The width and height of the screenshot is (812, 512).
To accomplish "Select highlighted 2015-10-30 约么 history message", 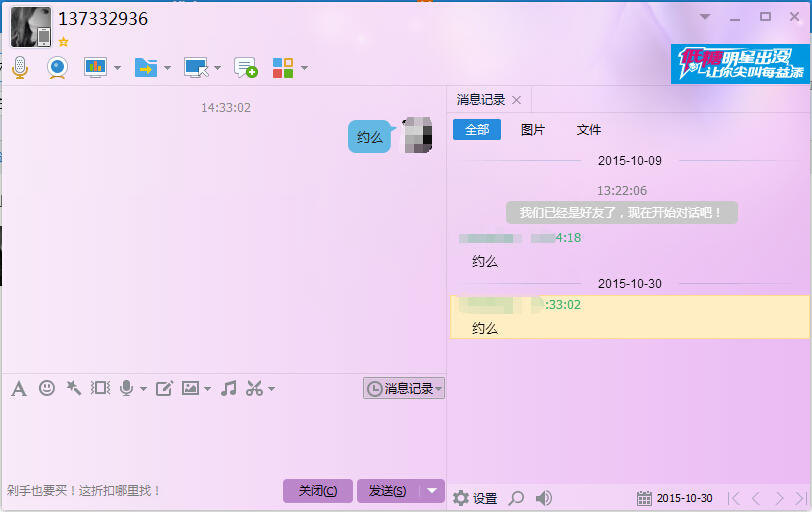I will pyautogui.click(x=630, y=317).
